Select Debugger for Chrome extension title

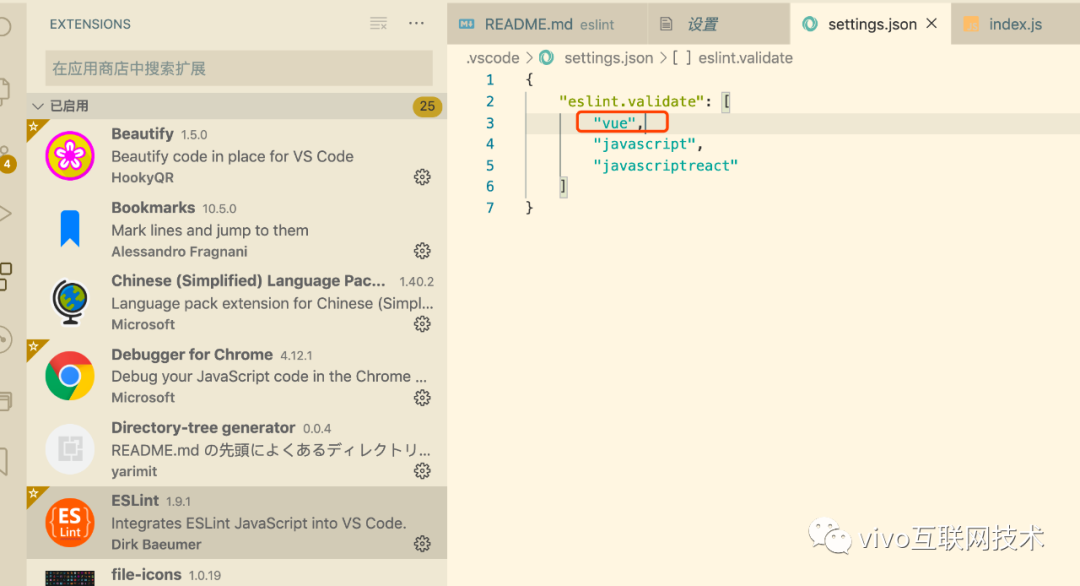pyautogui.click(x=192, y=355)
